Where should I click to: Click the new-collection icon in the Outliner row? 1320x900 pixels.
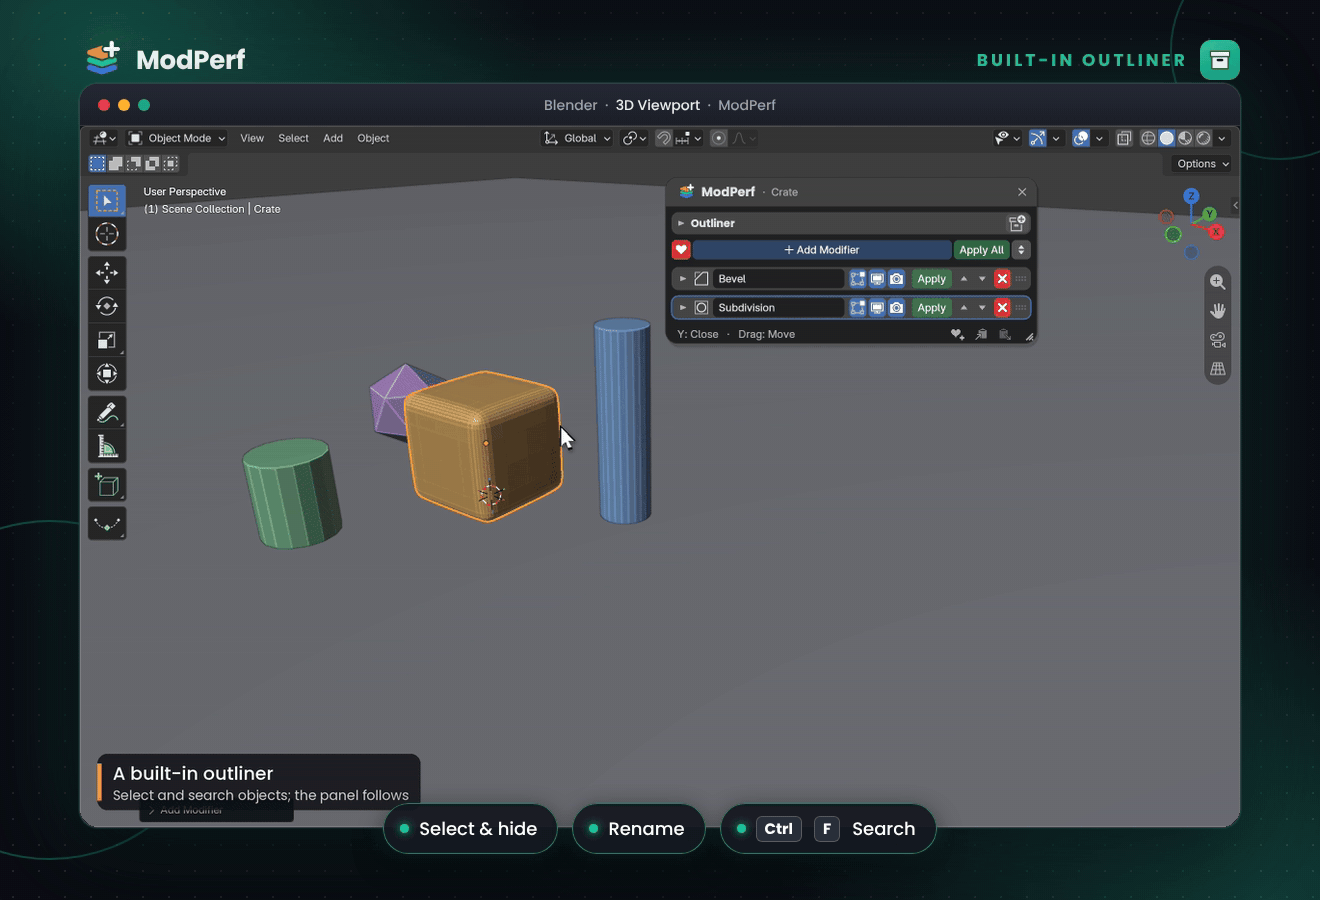point(1017,223)
